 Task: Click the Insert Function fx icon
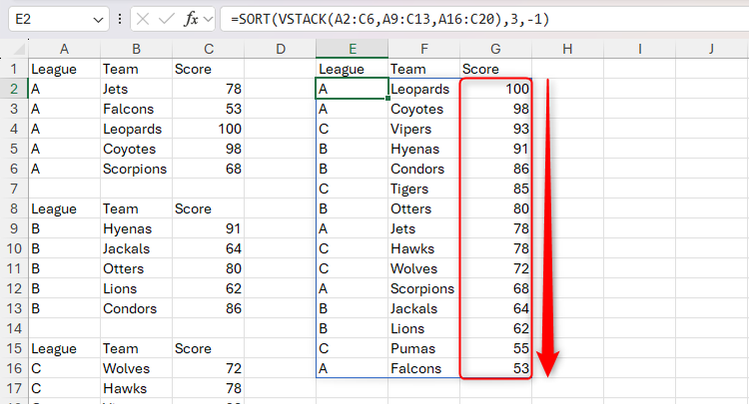192,19
